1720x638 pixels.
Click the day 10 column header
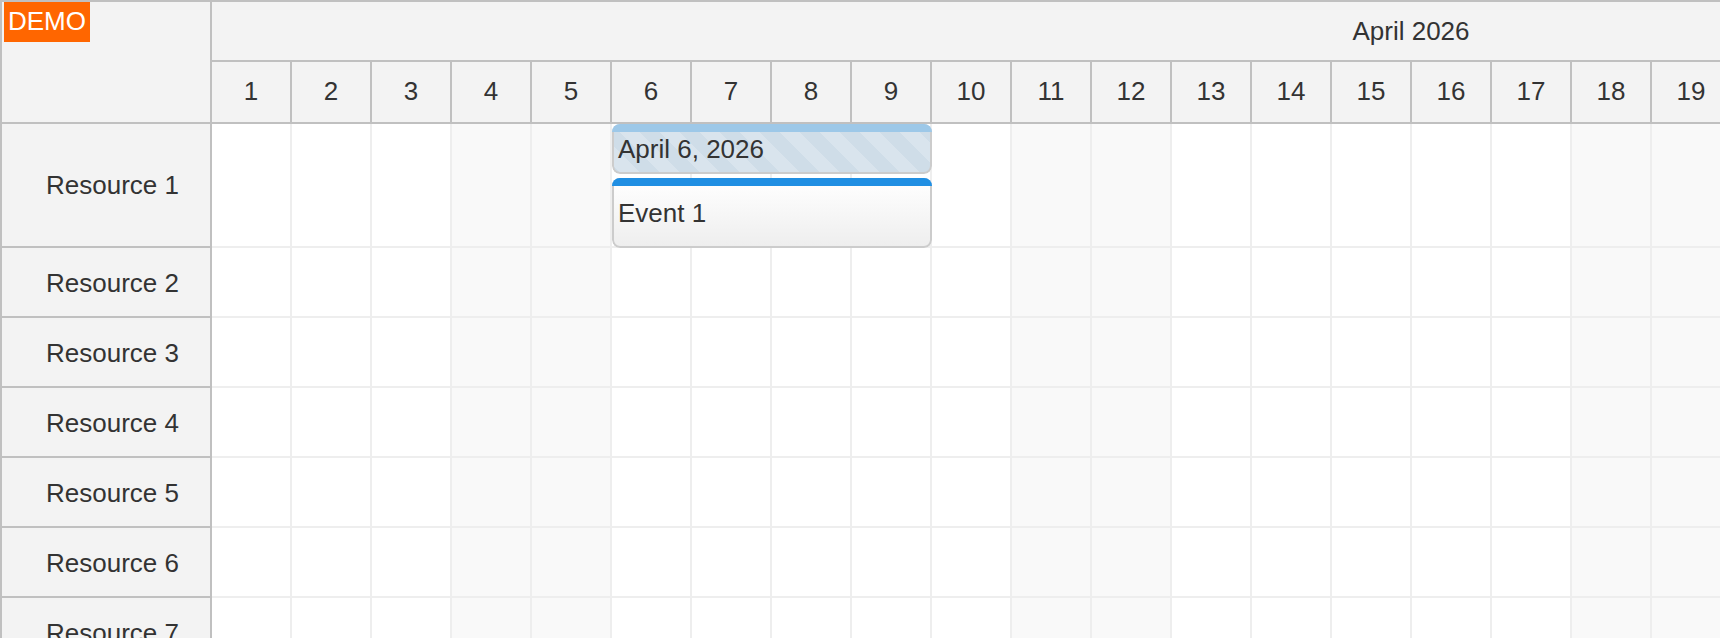(970, 92)
